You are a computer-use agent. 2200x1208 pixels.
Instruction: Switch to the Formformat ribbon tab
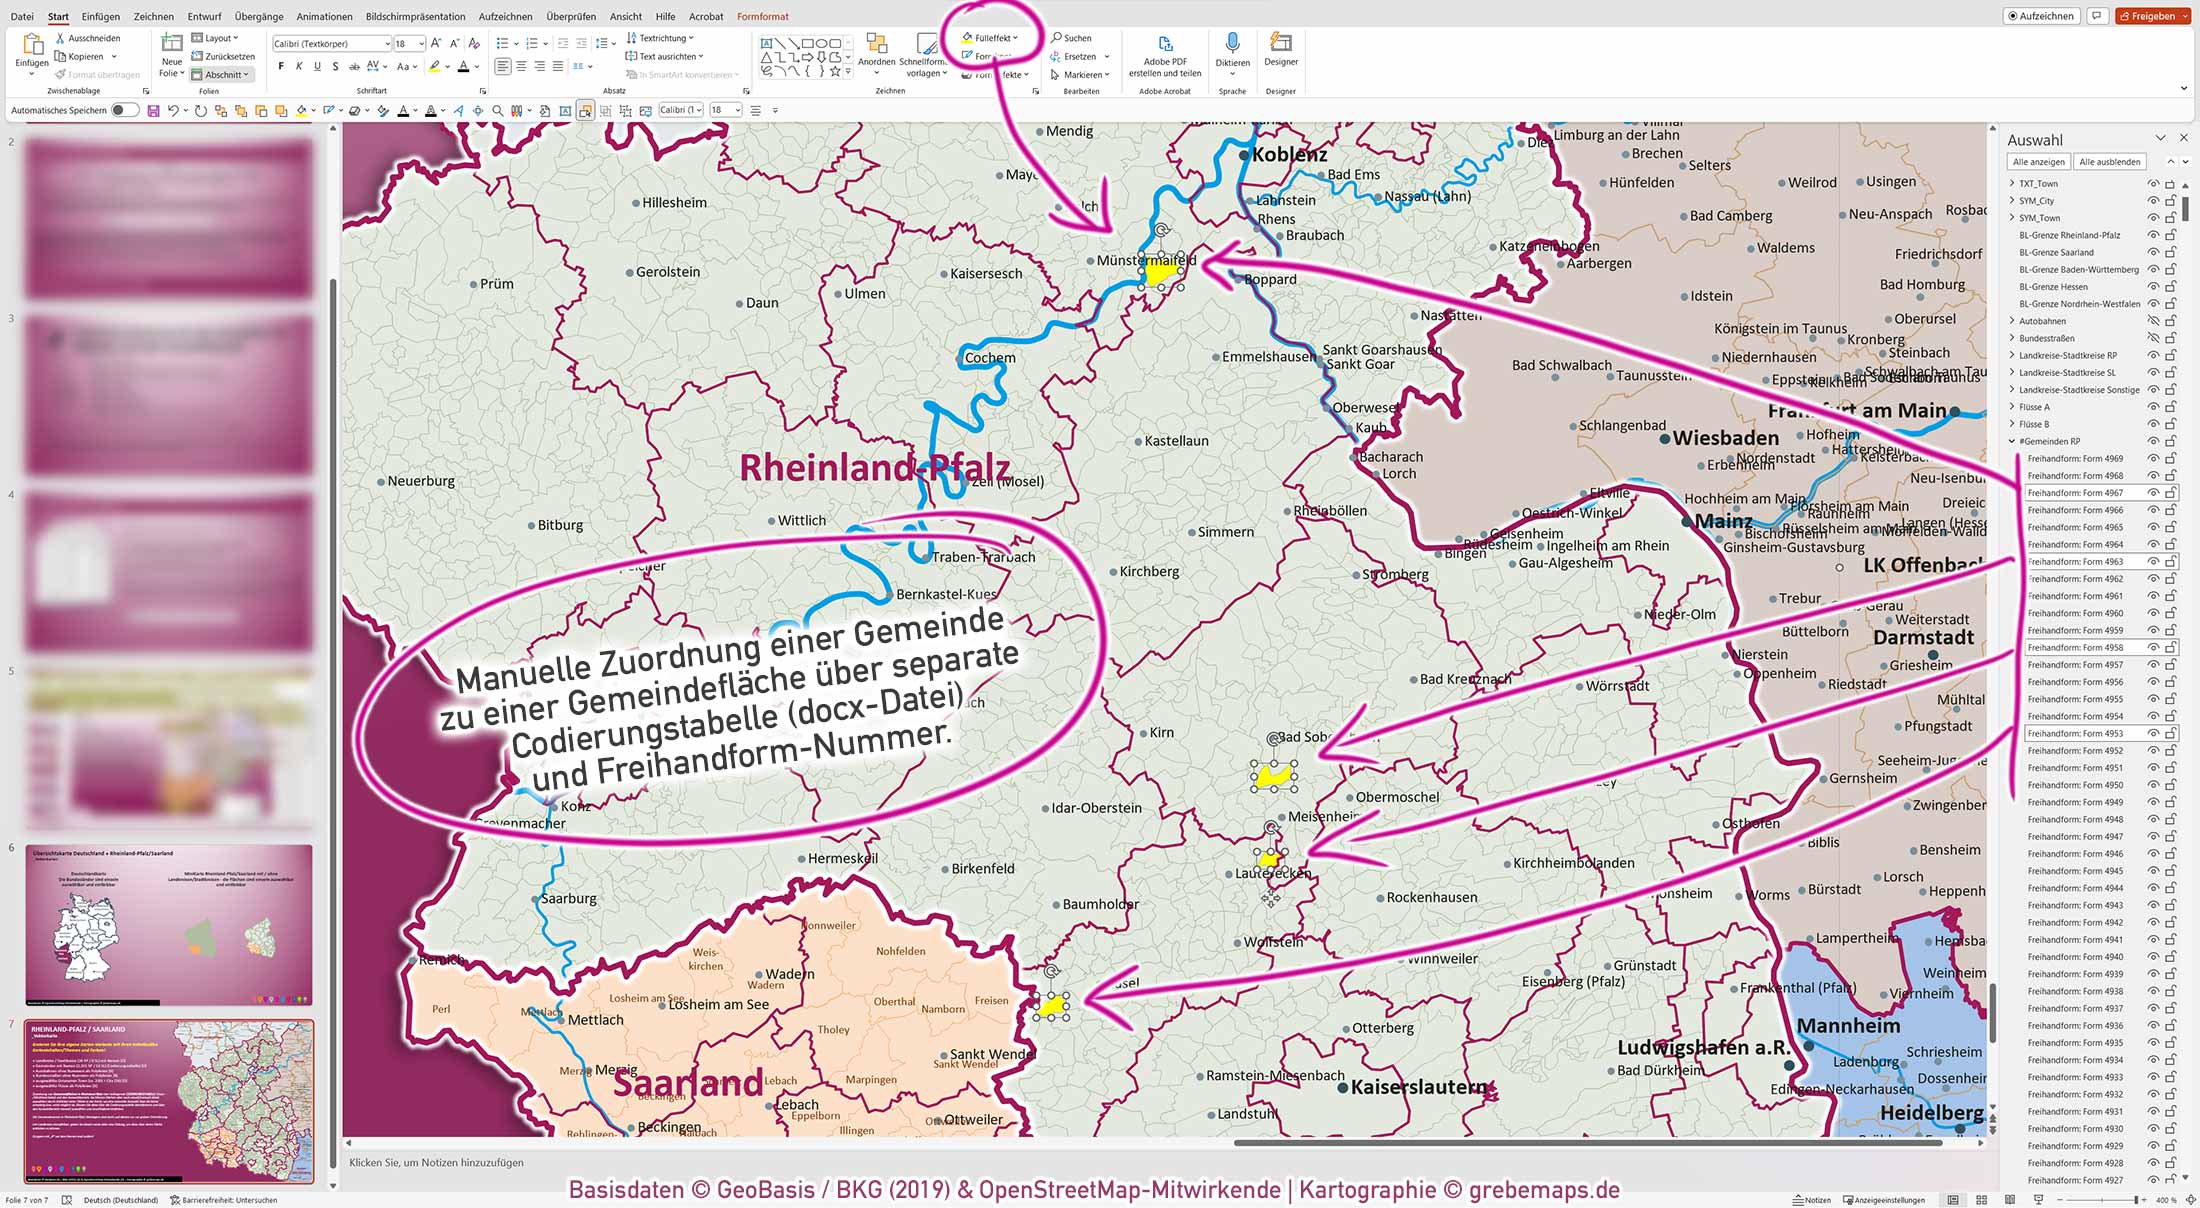pos(762,16)
